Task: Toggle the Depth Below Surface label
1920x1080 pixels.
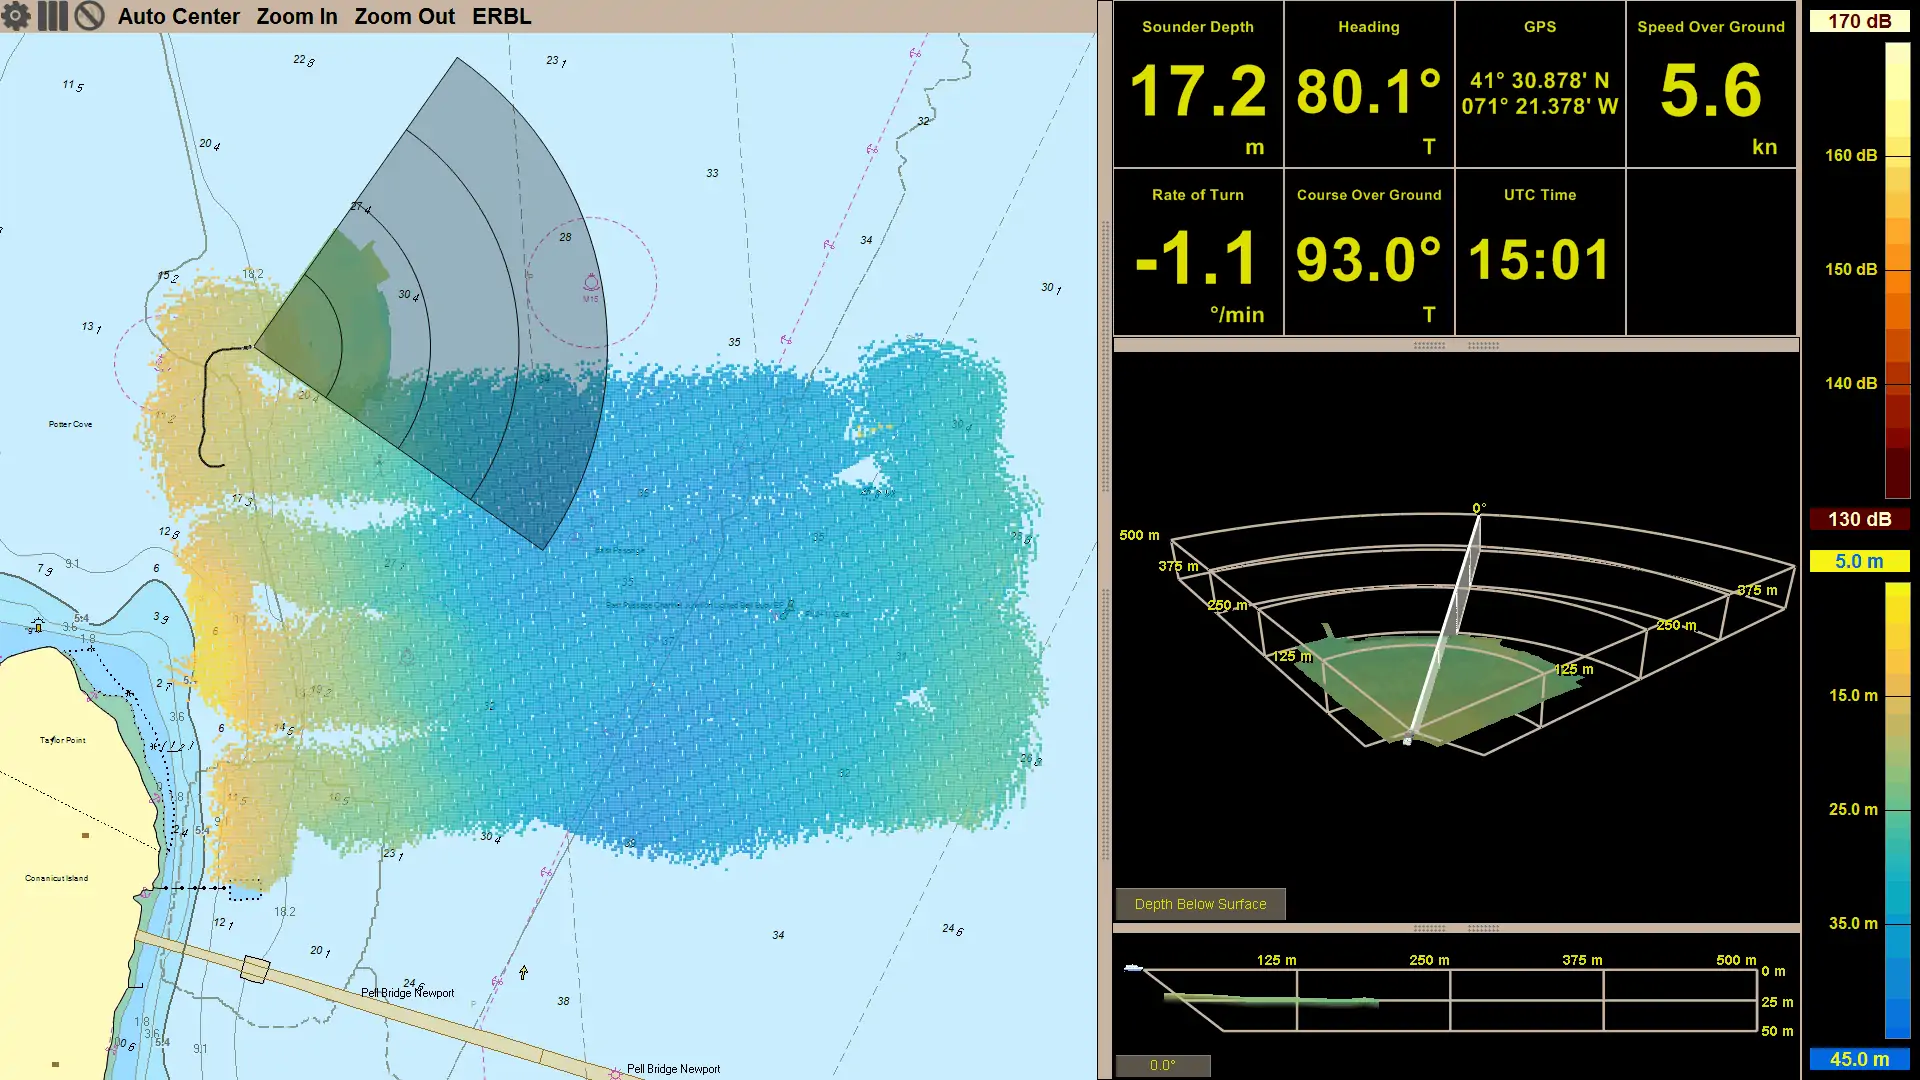Action: tap(1199, 903)
